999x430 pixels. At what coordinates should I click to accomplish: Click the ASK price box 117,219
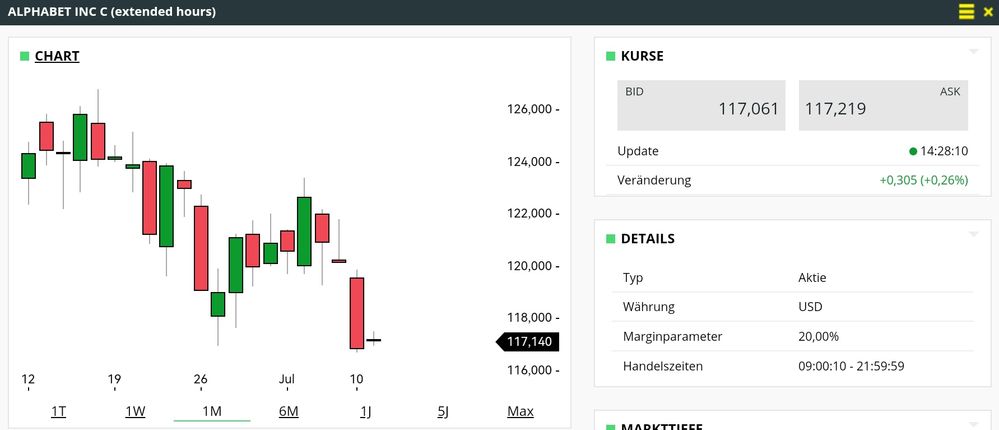[883, 105]
